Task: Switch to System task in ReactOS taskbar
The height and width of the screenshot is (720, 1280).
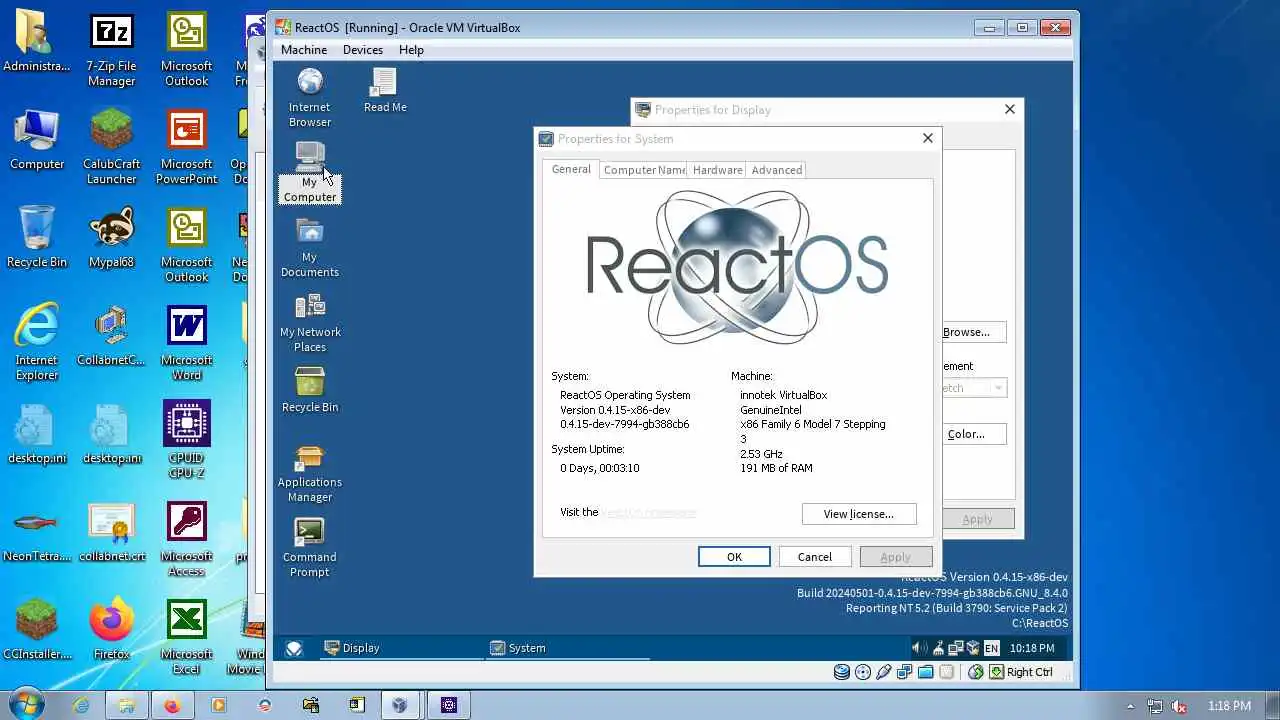Action: click(567, 648)
